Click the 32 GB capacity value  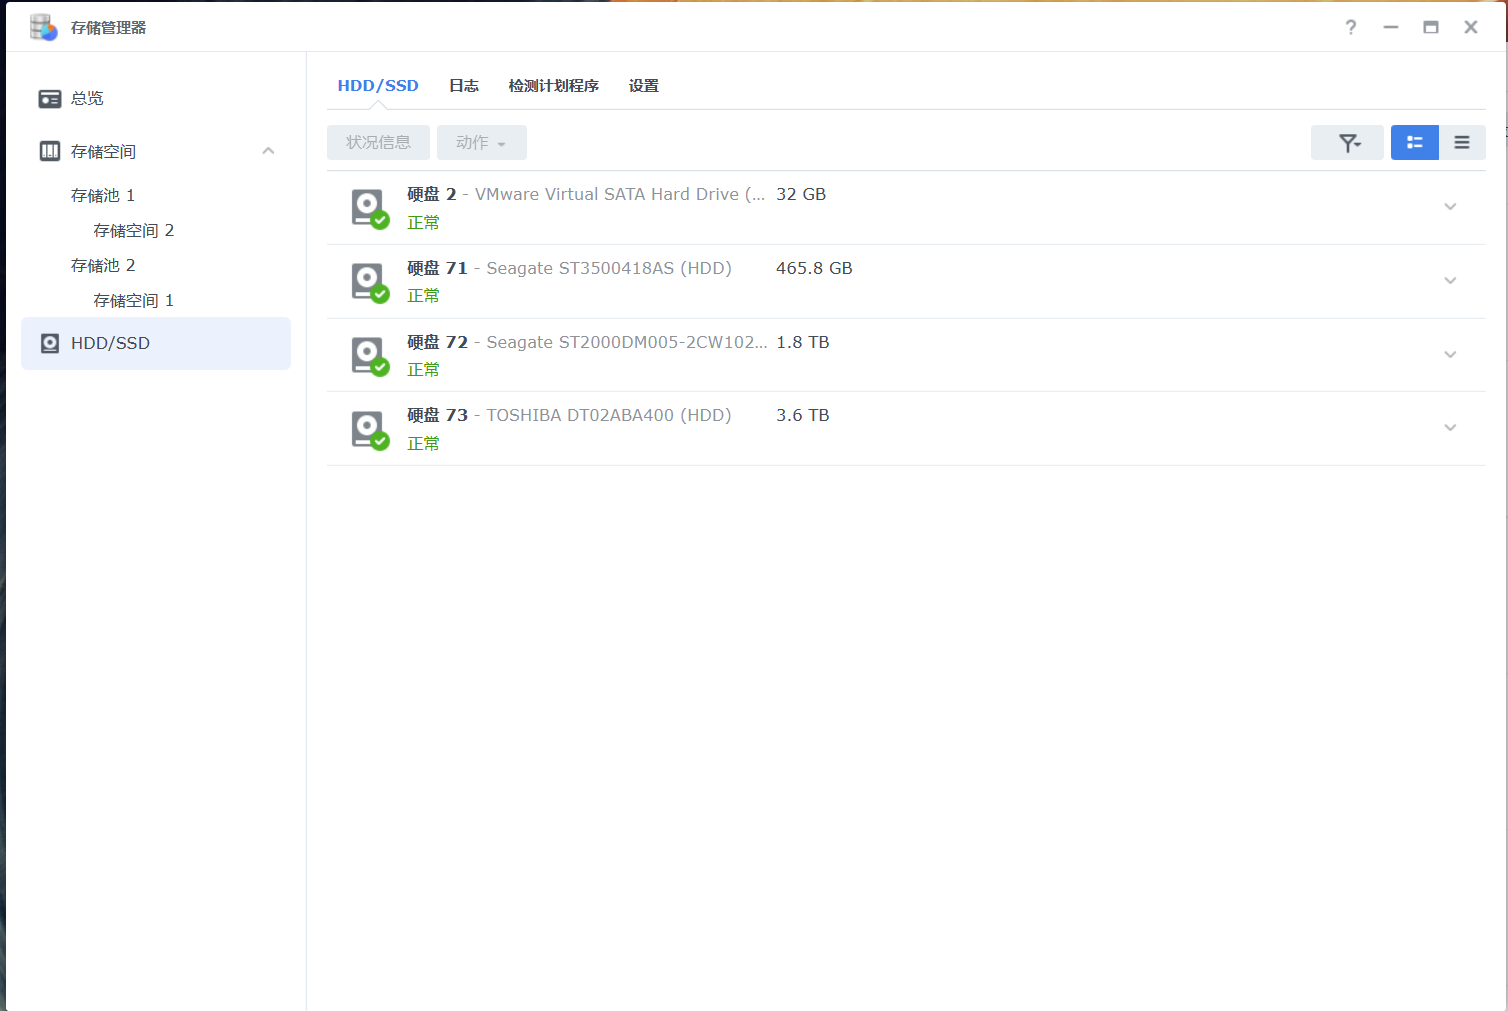[801, 195]
